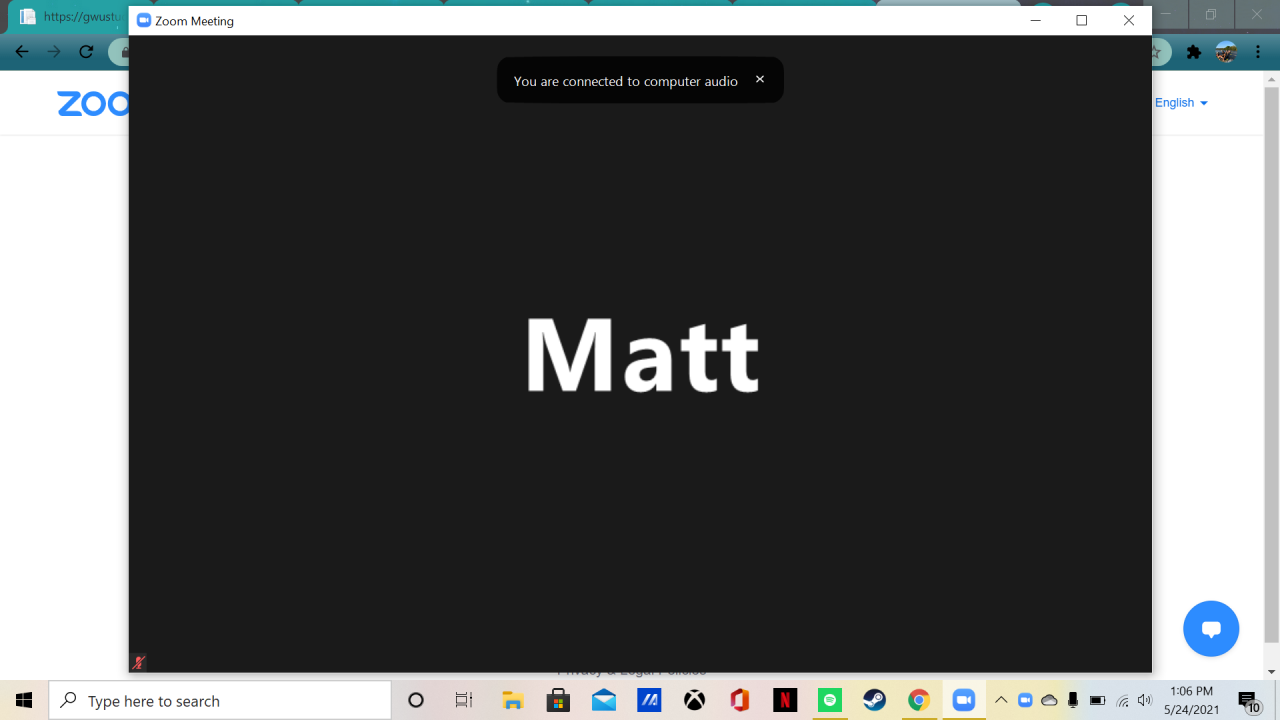Switch to Chrome via the taskbar icon
The width and height of the screenshot is (1280, 720).
click(x=919, y=700)
